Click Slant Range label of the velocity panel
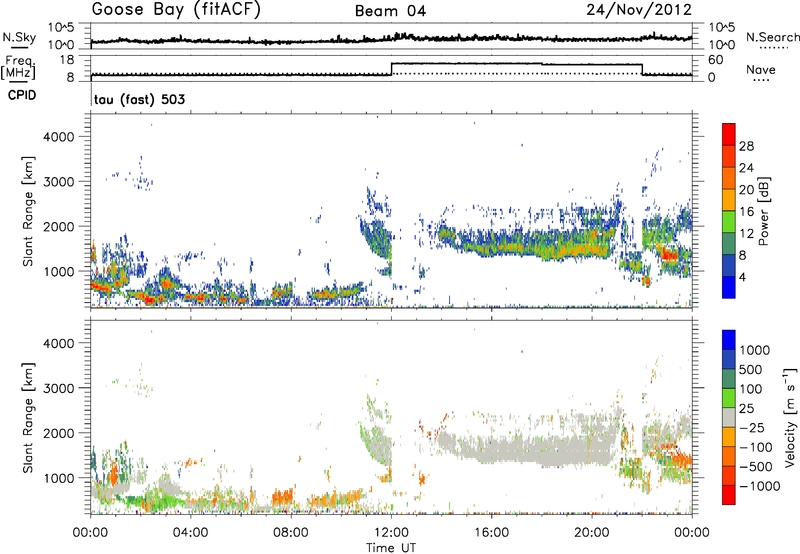Viewport: 800px width, 554px height. click(28, 417)
